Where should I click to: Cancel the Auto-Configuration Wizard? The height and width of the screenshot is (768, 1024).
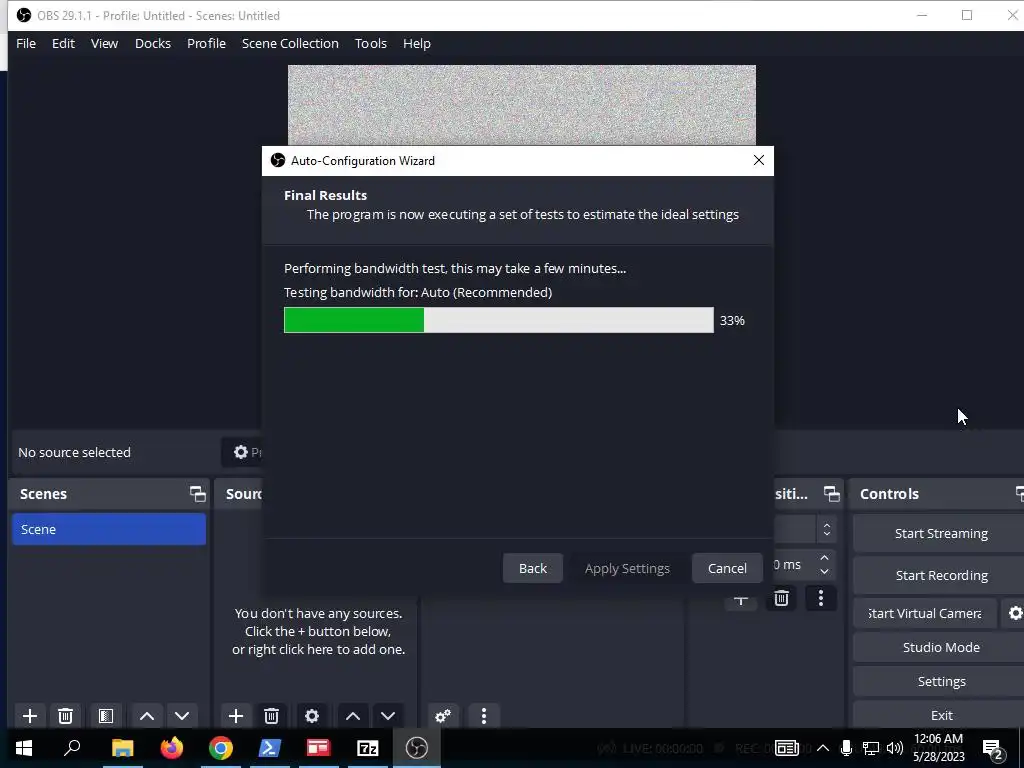pyautogui.click(x=727, y=568)
